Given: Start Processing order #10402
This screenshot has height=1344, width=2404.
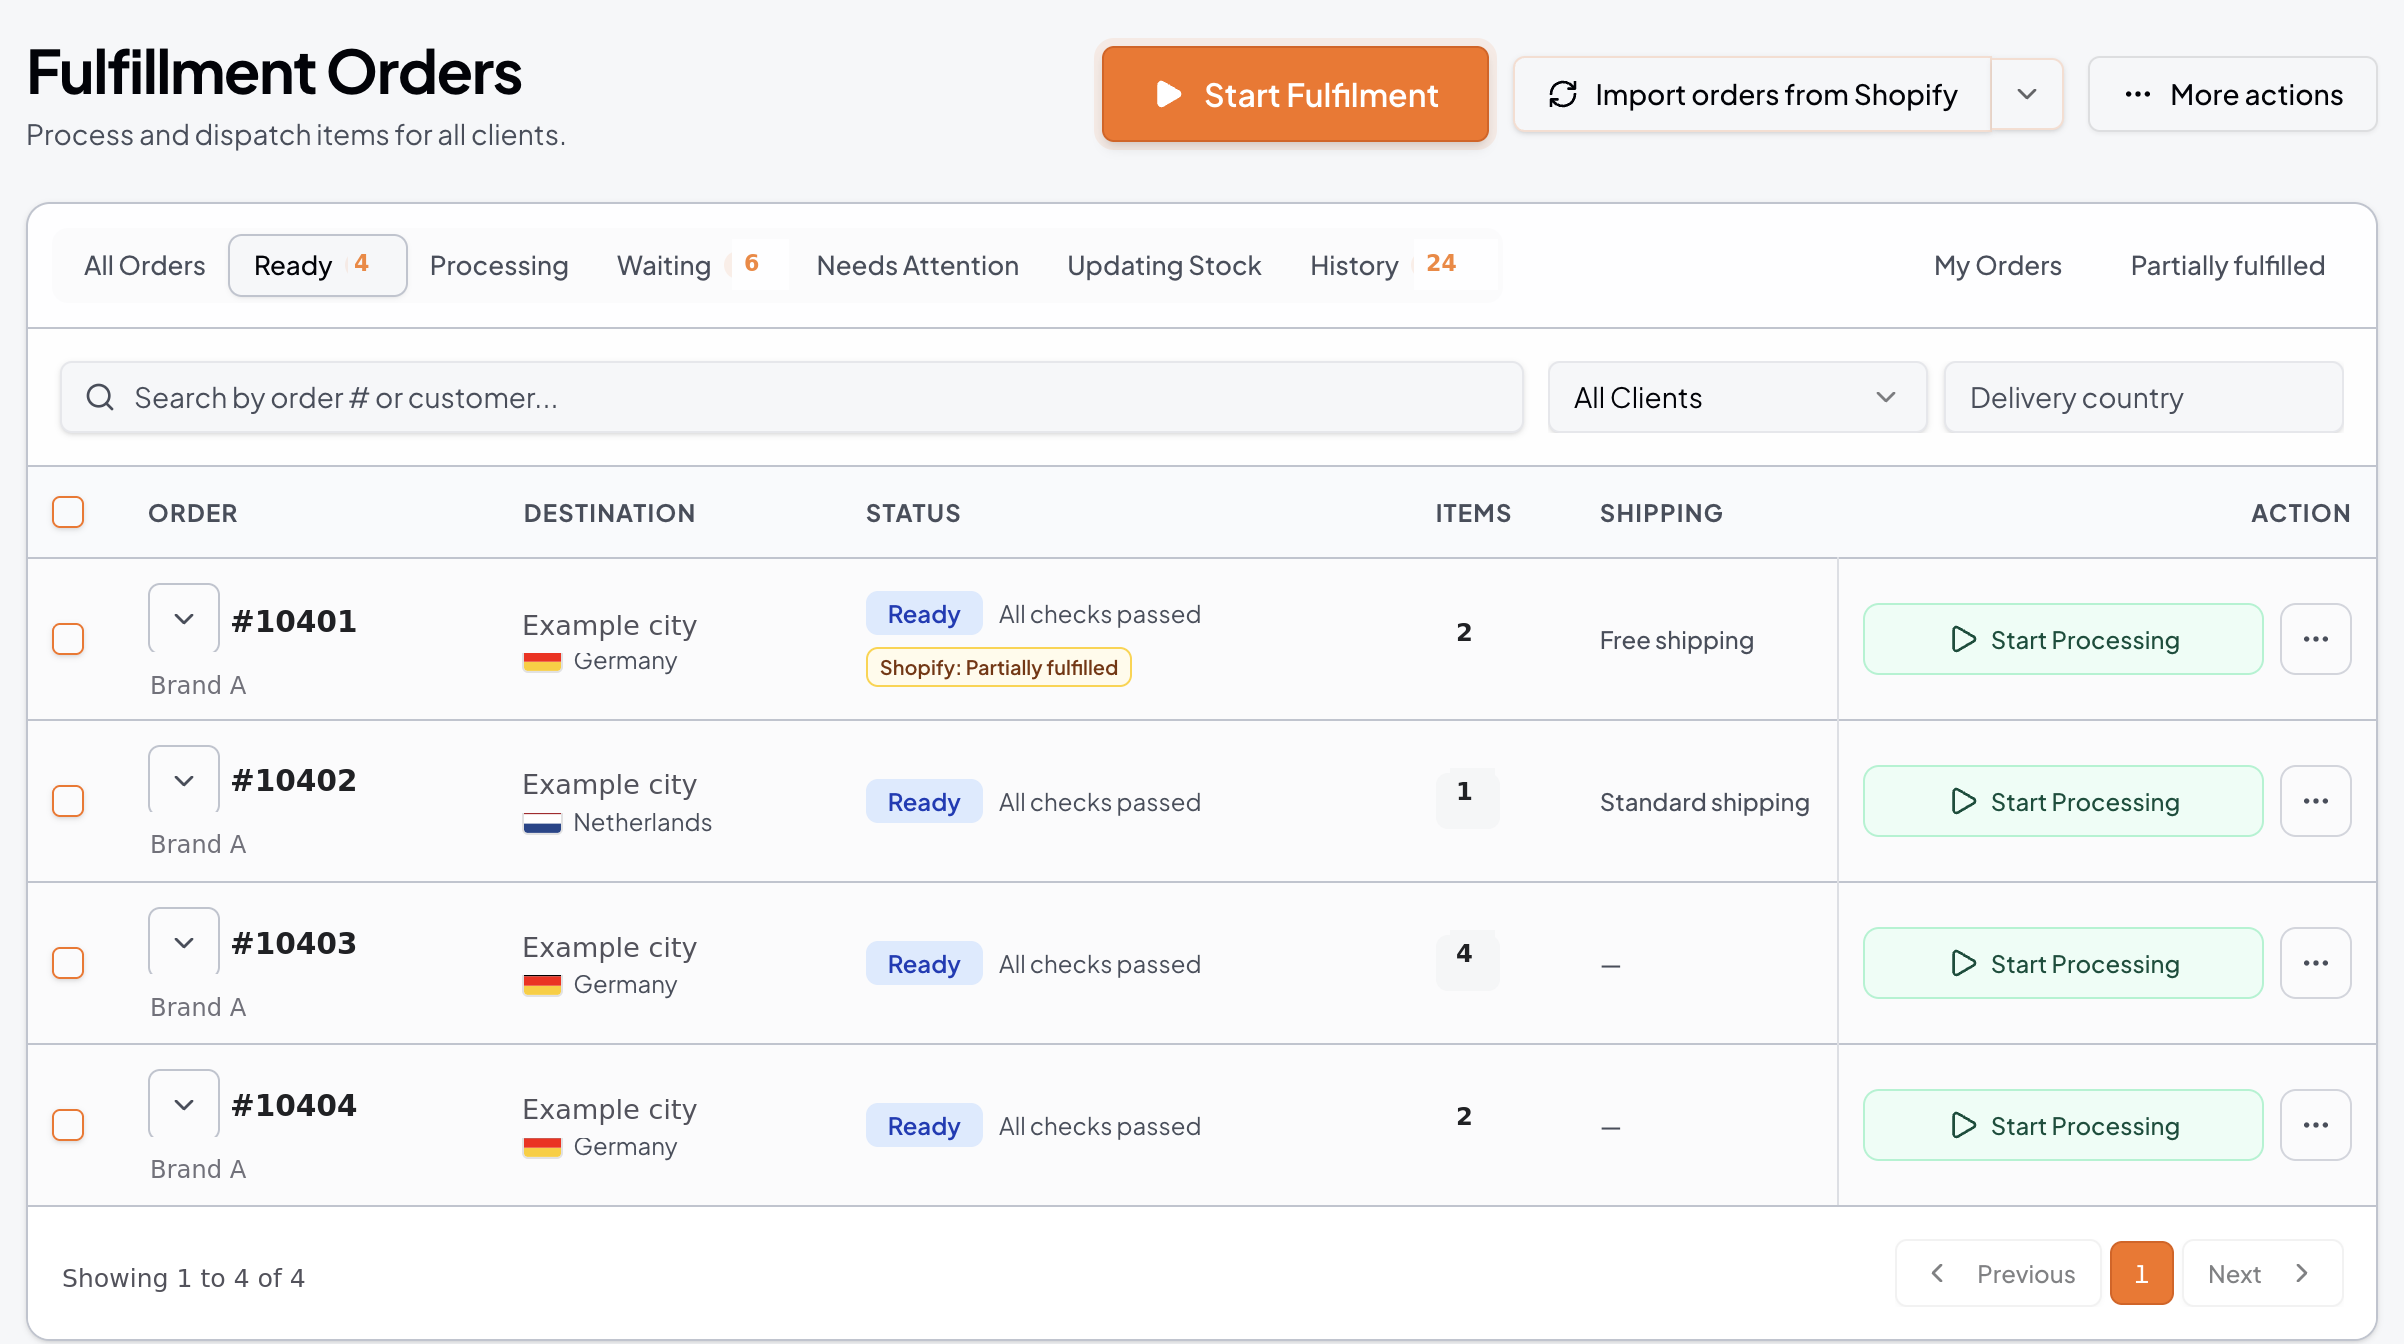Looking at the screenshot, I should [x=2063, y=801].
